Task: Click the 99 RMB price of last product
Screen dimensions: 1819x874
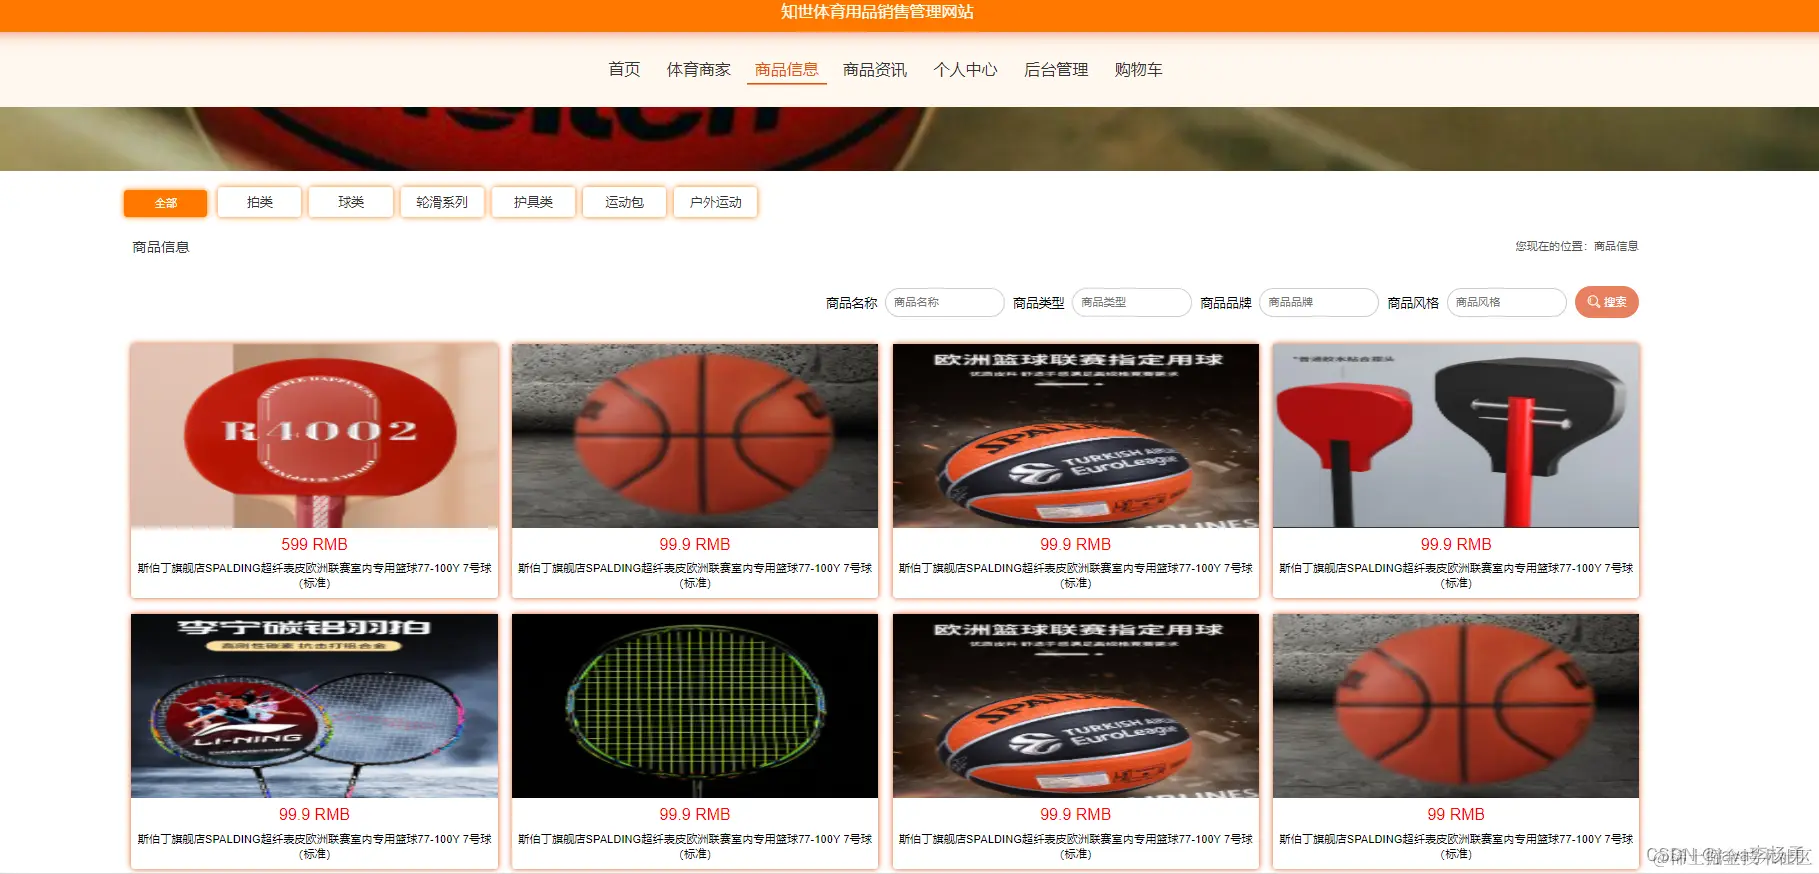Action: [x=1456, y=815]
